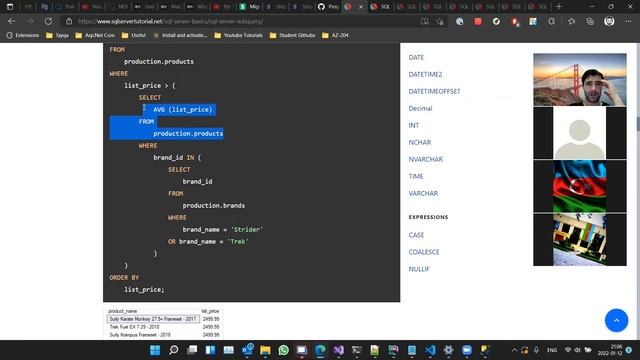Open the DATETIMEOFFSET sidebar link
Screen dimensions: 640x360
point(434,91)
